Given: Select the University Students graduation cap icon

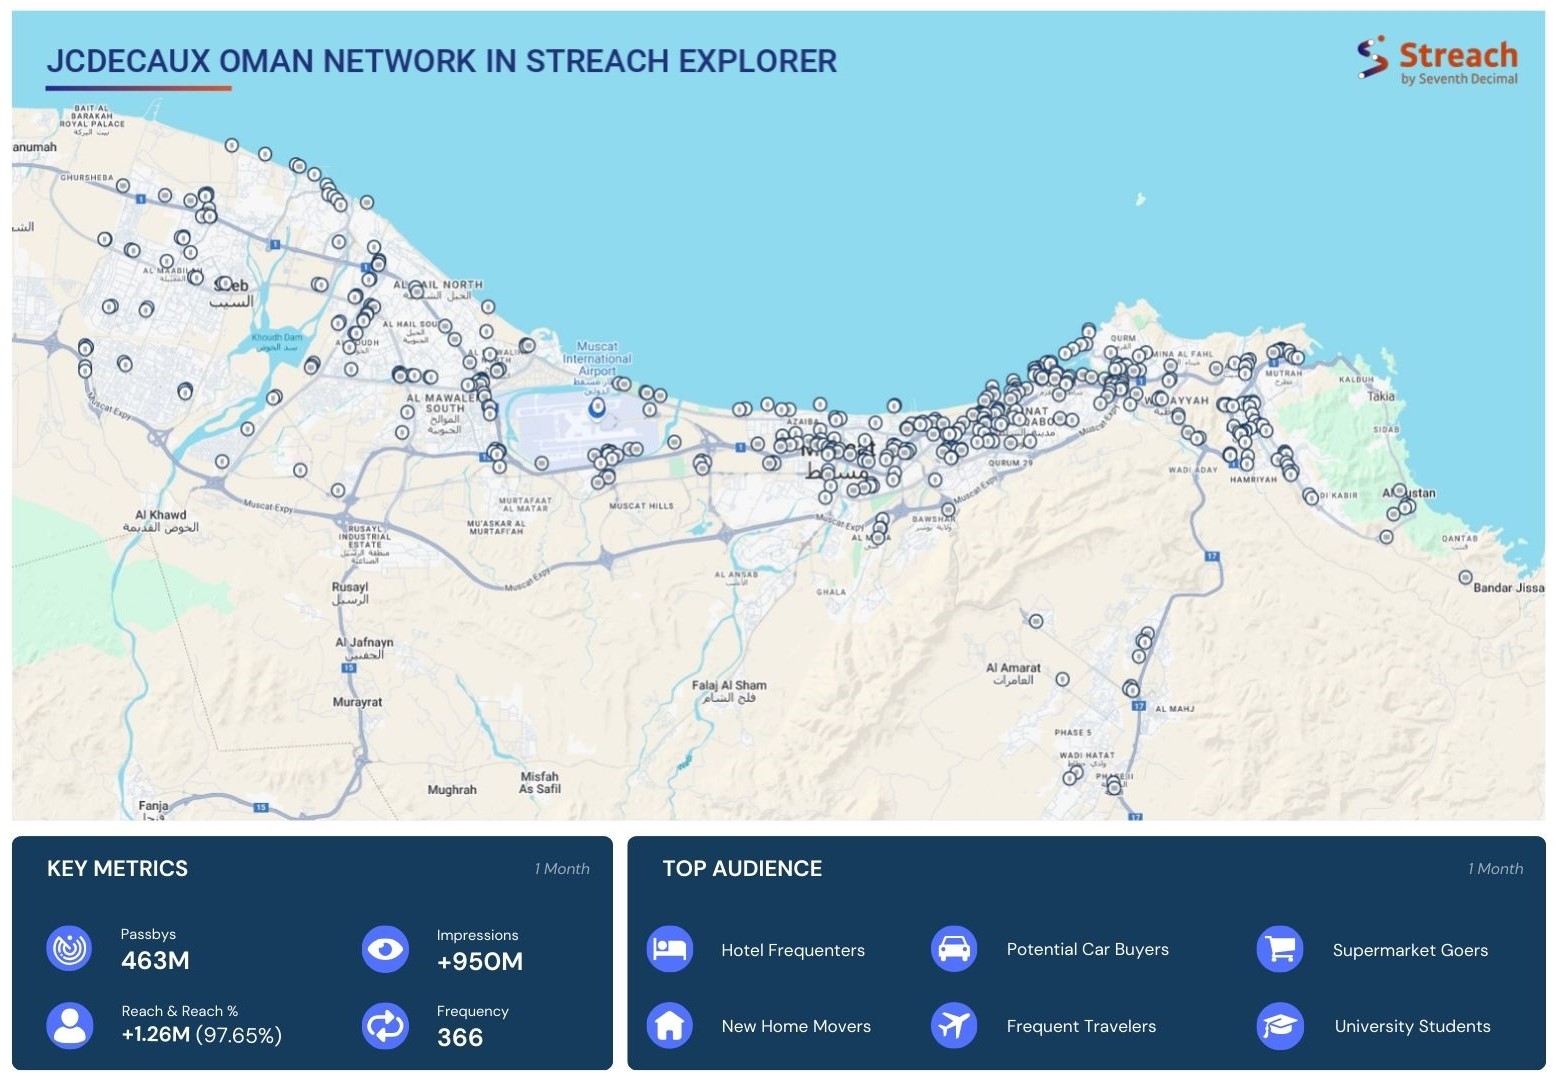Looking at the screenshot, I should tap(1280, 1025).
